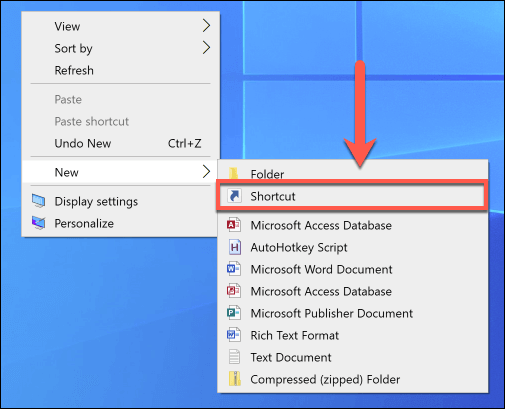The height and width of the screenshot is (409, 505).
Task: Click the greyed-out Paste entry above Paste shortcut
Action: click(x=121, y=99)
